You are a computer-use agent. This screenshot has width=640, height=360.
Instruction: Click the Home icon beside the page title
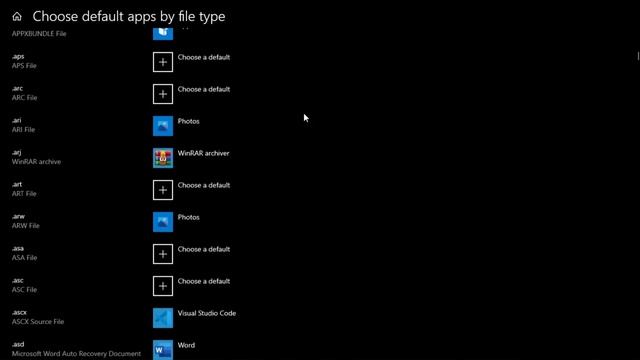(x=17, y=16)
